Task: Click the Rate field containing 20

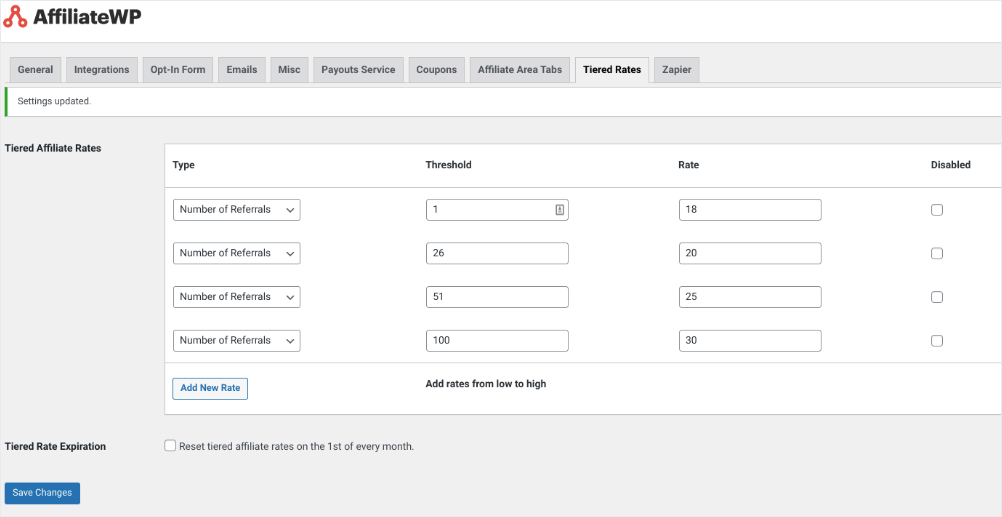Action: click(x=750, y=253)
